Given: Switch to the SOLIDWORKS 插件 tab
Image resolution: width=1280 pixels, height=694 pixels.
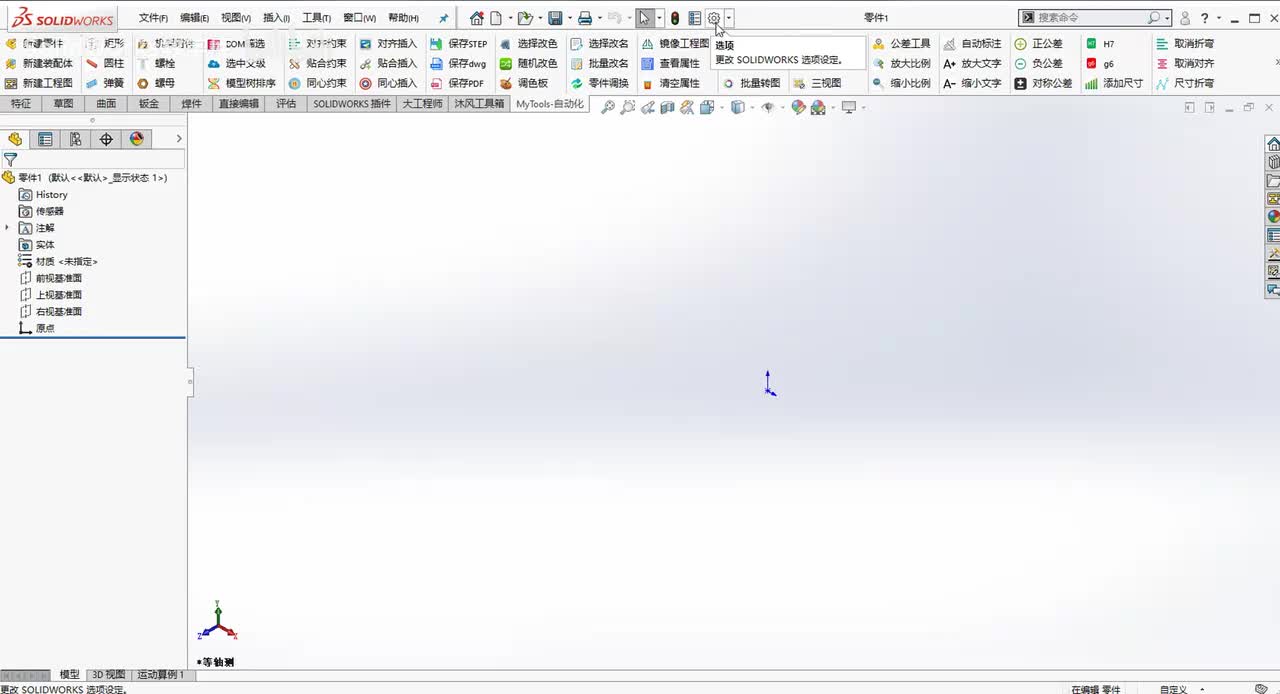Looking at the screenshot, I should [x=351, y=103].
